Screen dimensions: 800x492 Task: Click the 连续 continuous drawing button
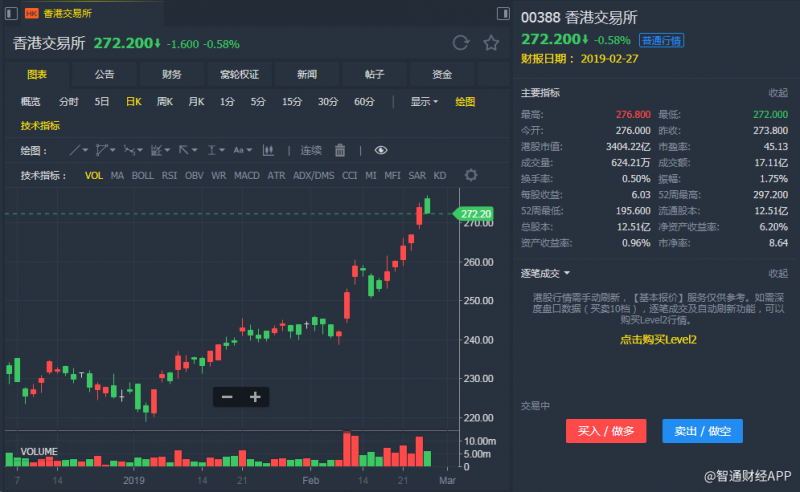[311, 150]
